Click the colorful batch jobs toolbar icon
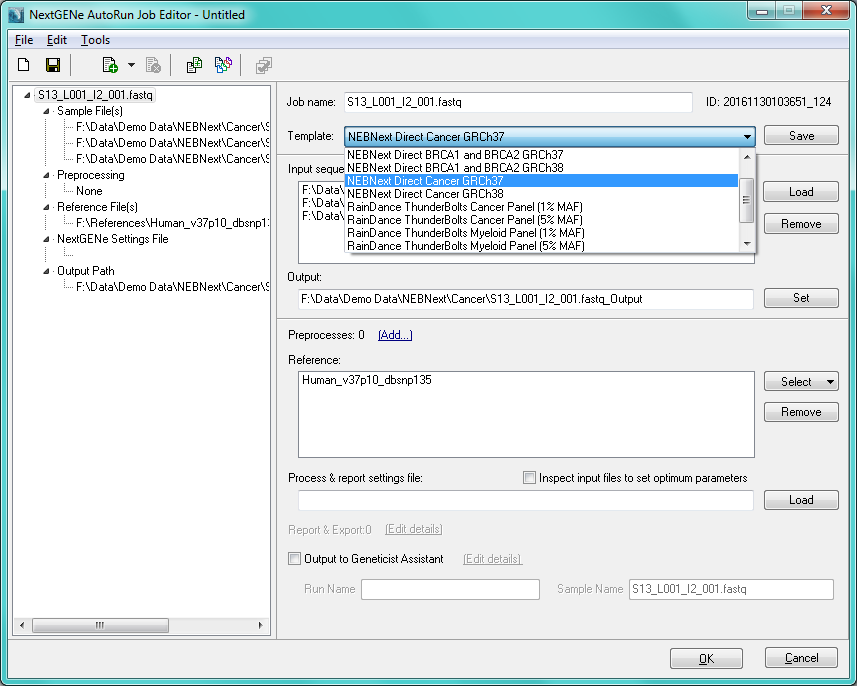The image size is (857, 686). point(223,65)
